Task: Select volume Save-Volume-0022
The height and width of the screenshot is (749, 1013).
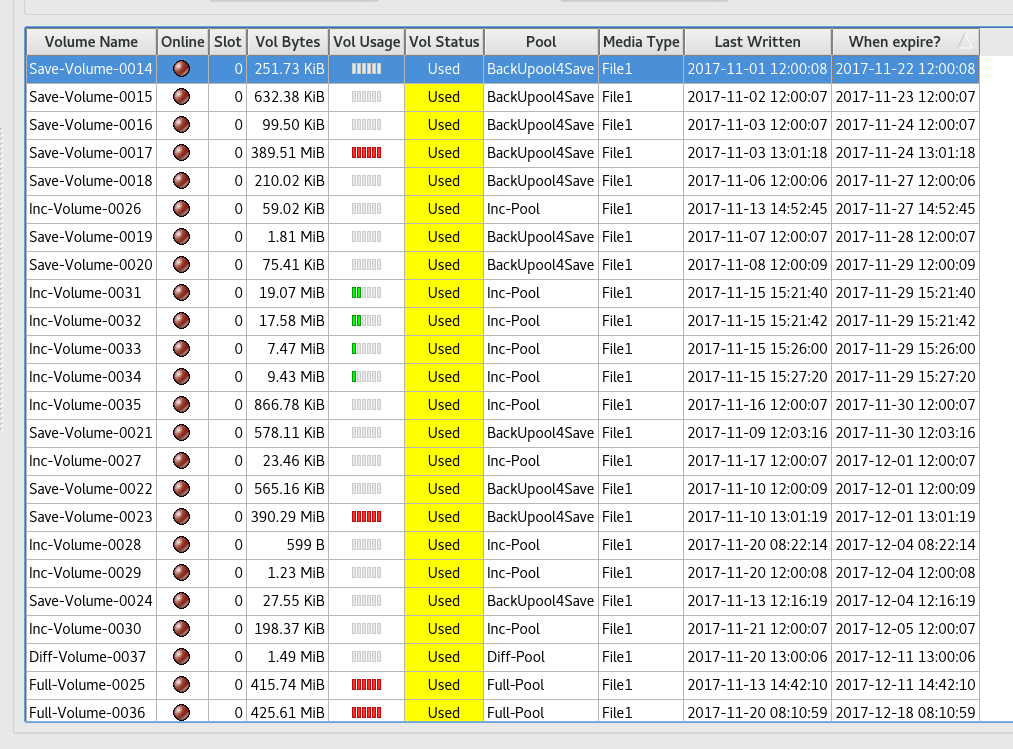Action: pos(91,489)
